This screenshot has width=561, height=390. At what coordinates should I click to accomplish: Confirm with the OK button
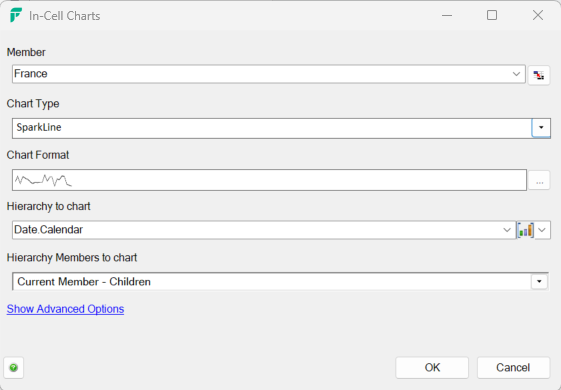pos(432,367)
